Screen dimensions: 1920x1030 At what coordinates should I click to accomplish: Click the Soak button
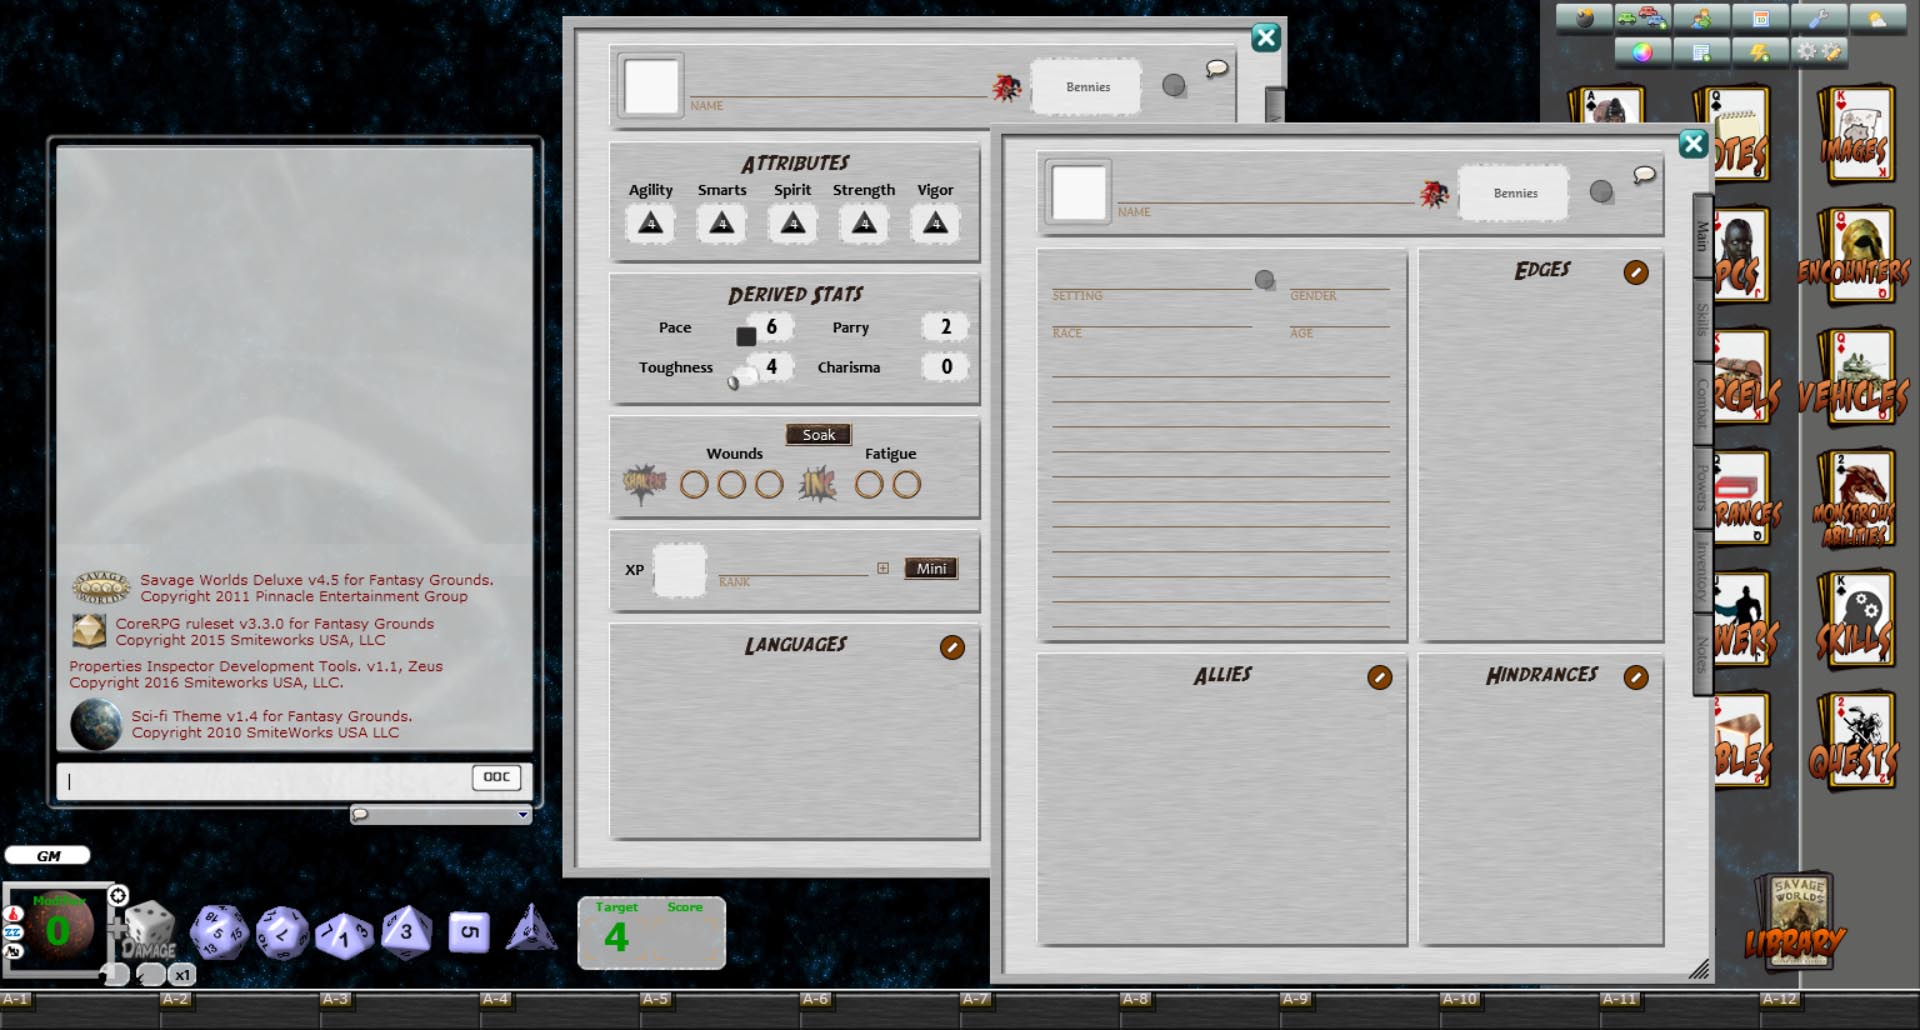point(818,434)
